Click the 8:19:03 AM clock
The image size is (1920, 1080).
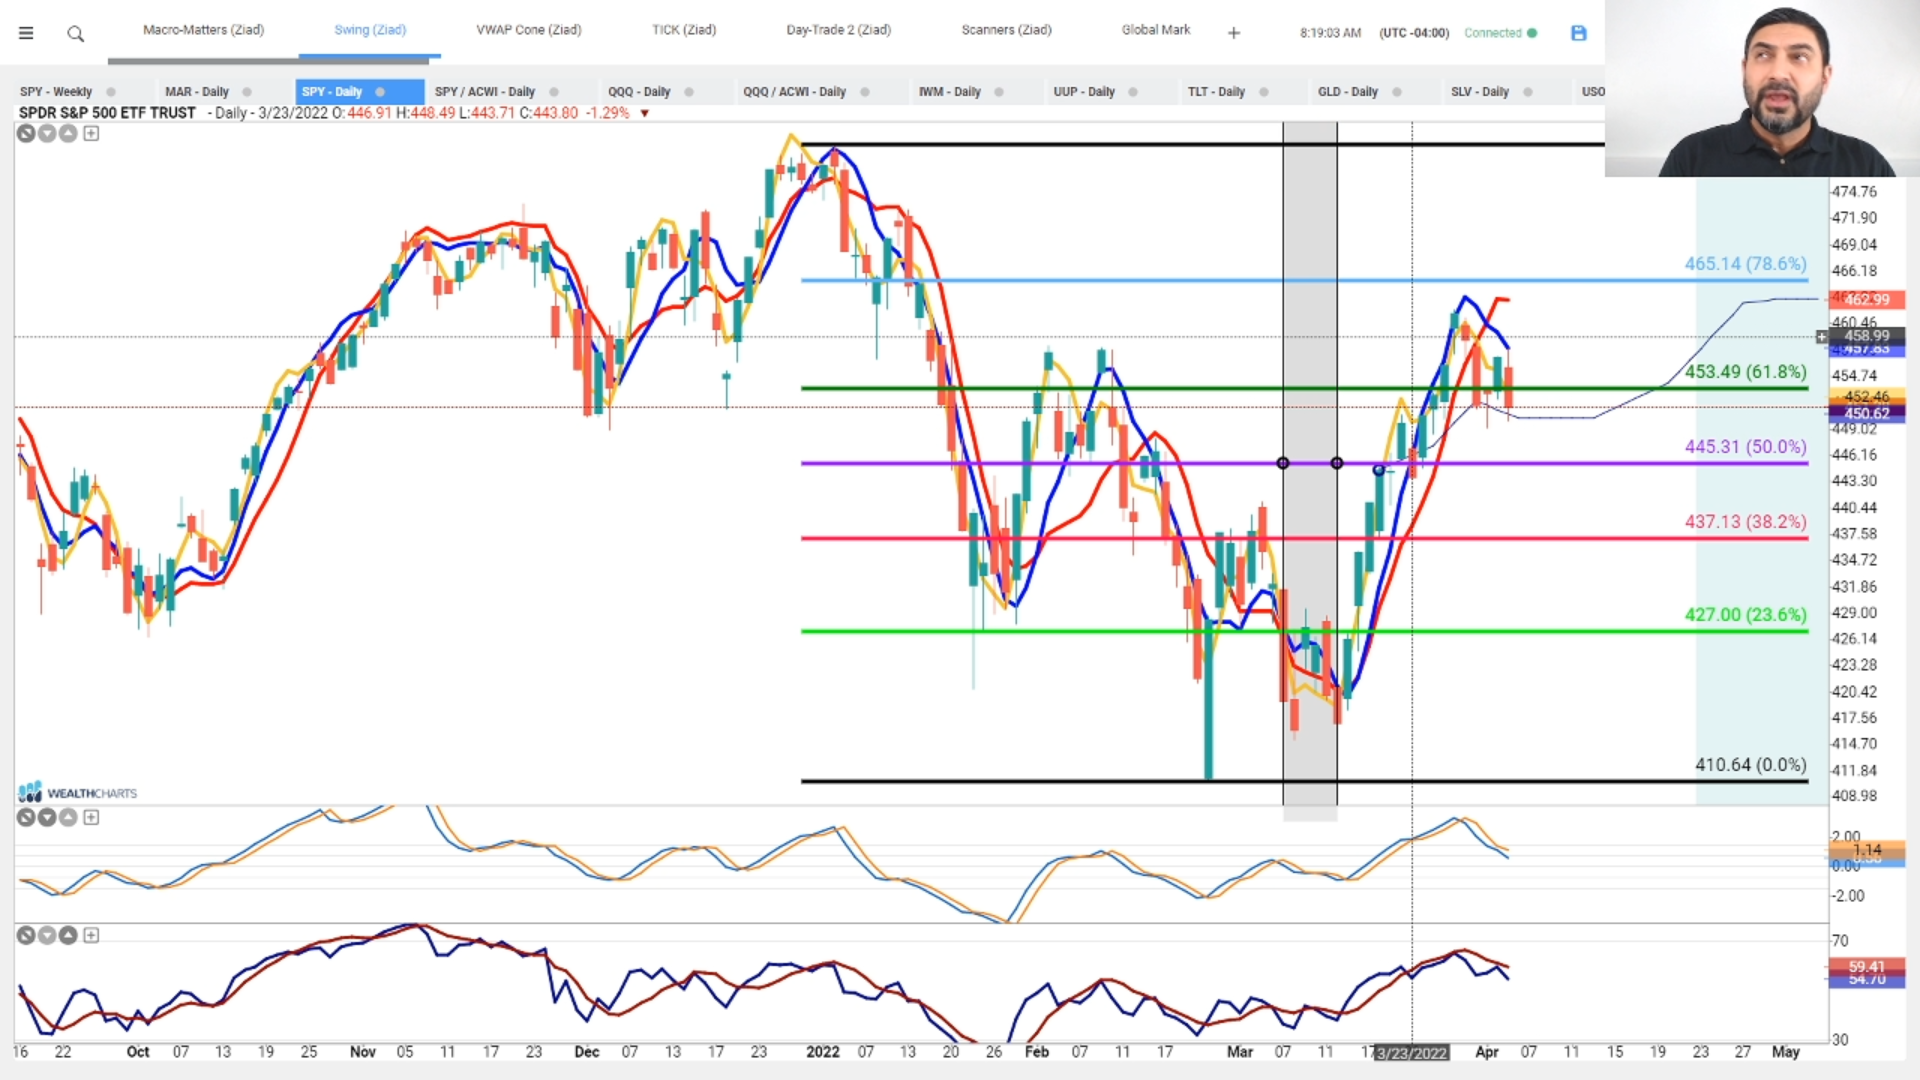[1330, 33]
